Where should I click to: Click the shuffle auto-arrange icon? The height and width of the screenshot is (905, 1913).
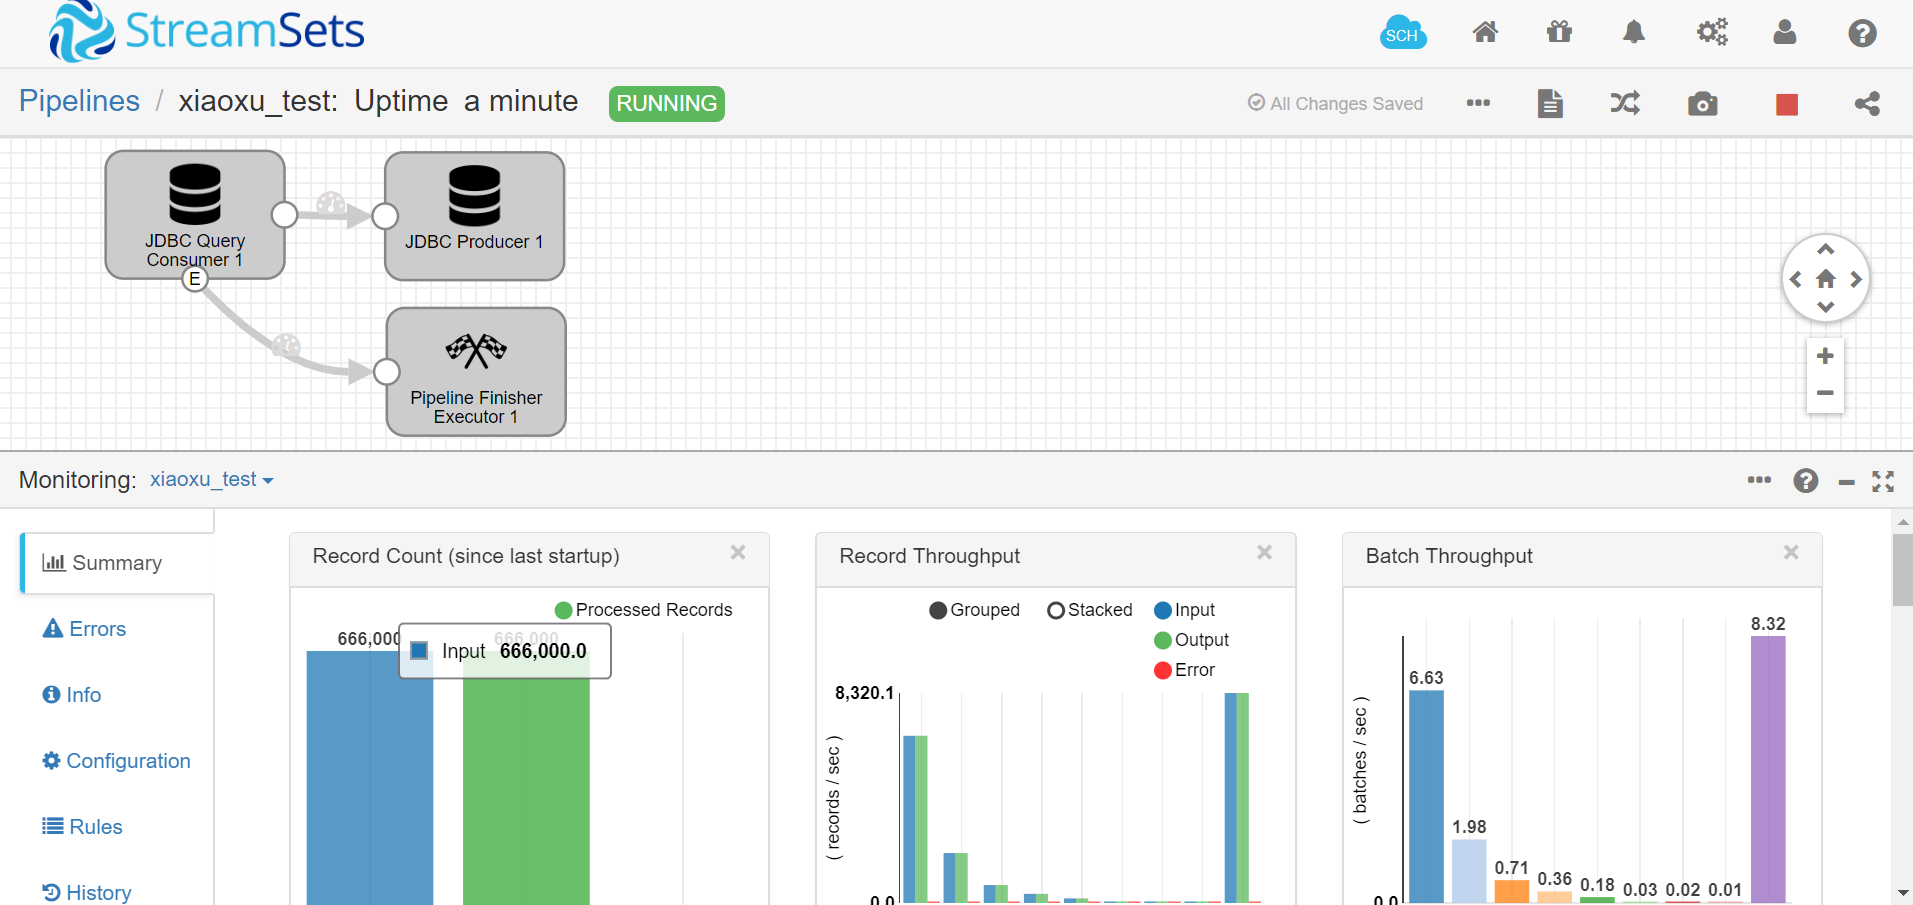[x=1625, y=103]
